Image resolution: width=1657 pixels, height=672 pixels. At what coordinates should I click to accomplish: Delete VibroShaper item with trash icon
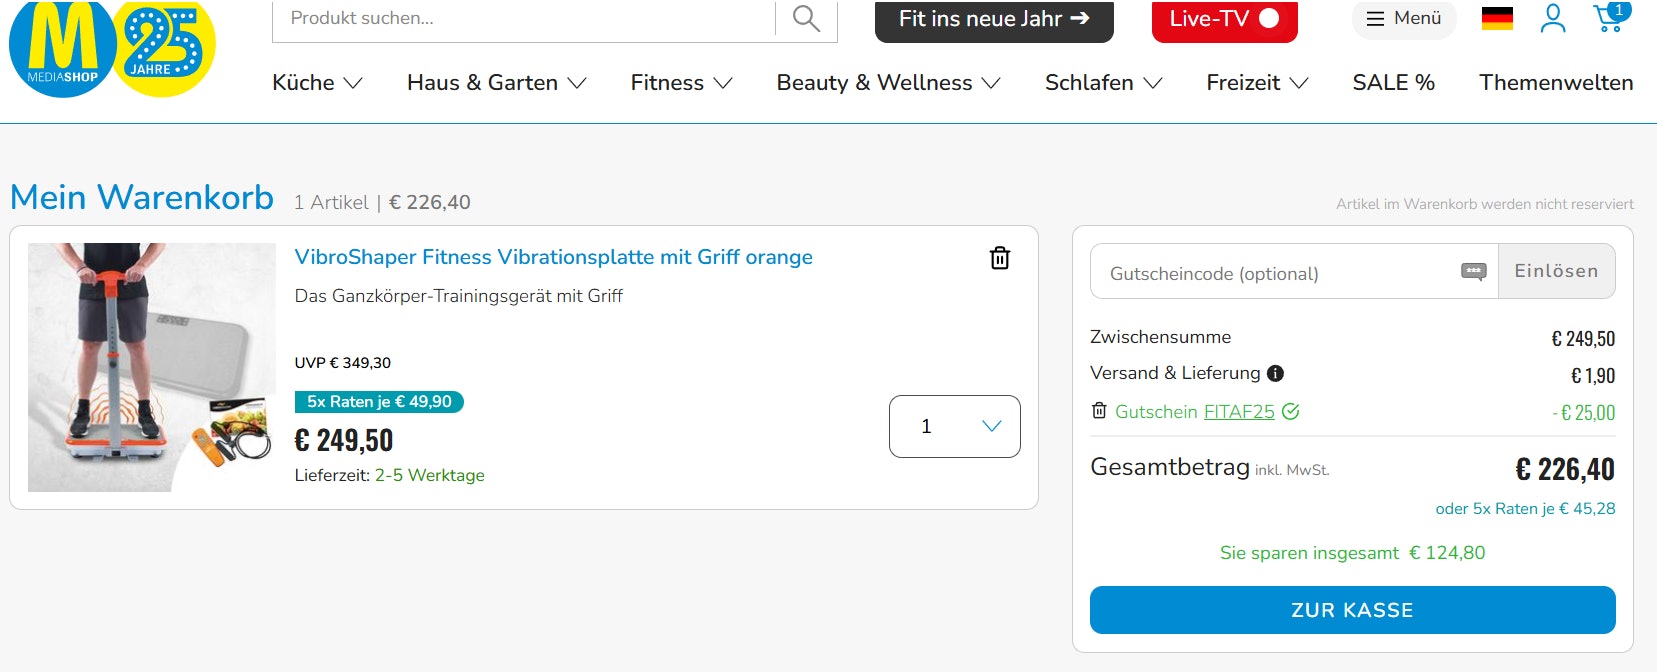1000,258
